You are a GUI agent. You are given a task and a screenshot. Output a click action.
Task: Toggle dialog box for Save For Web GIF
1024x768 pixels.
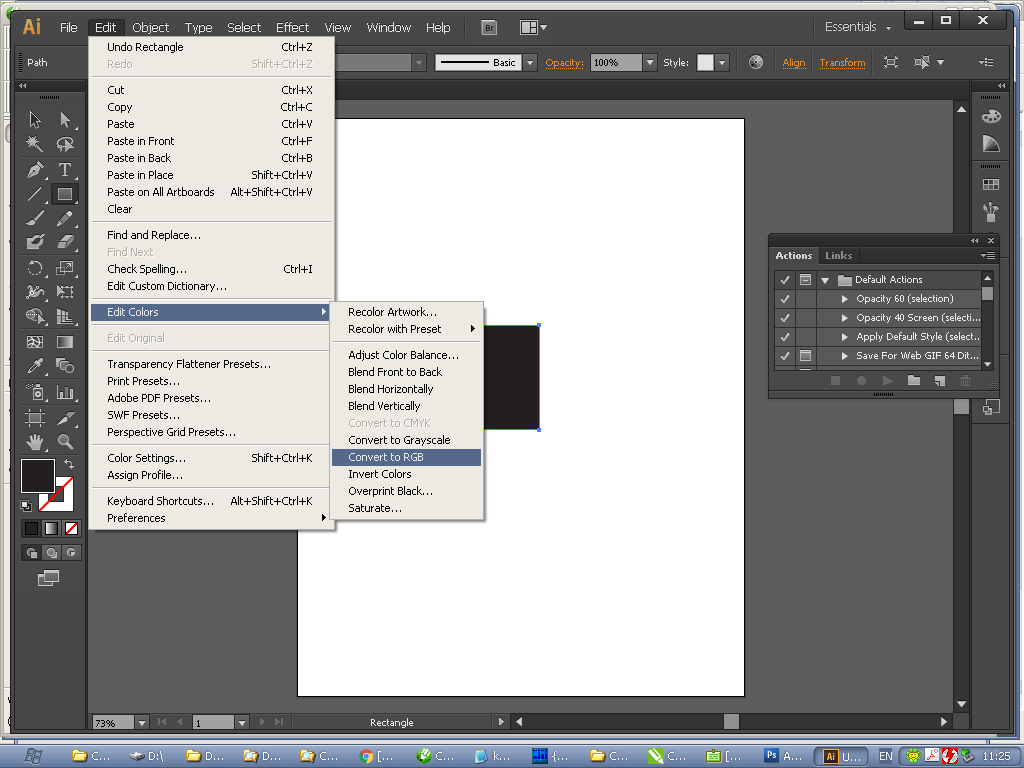tap(806, 355)
